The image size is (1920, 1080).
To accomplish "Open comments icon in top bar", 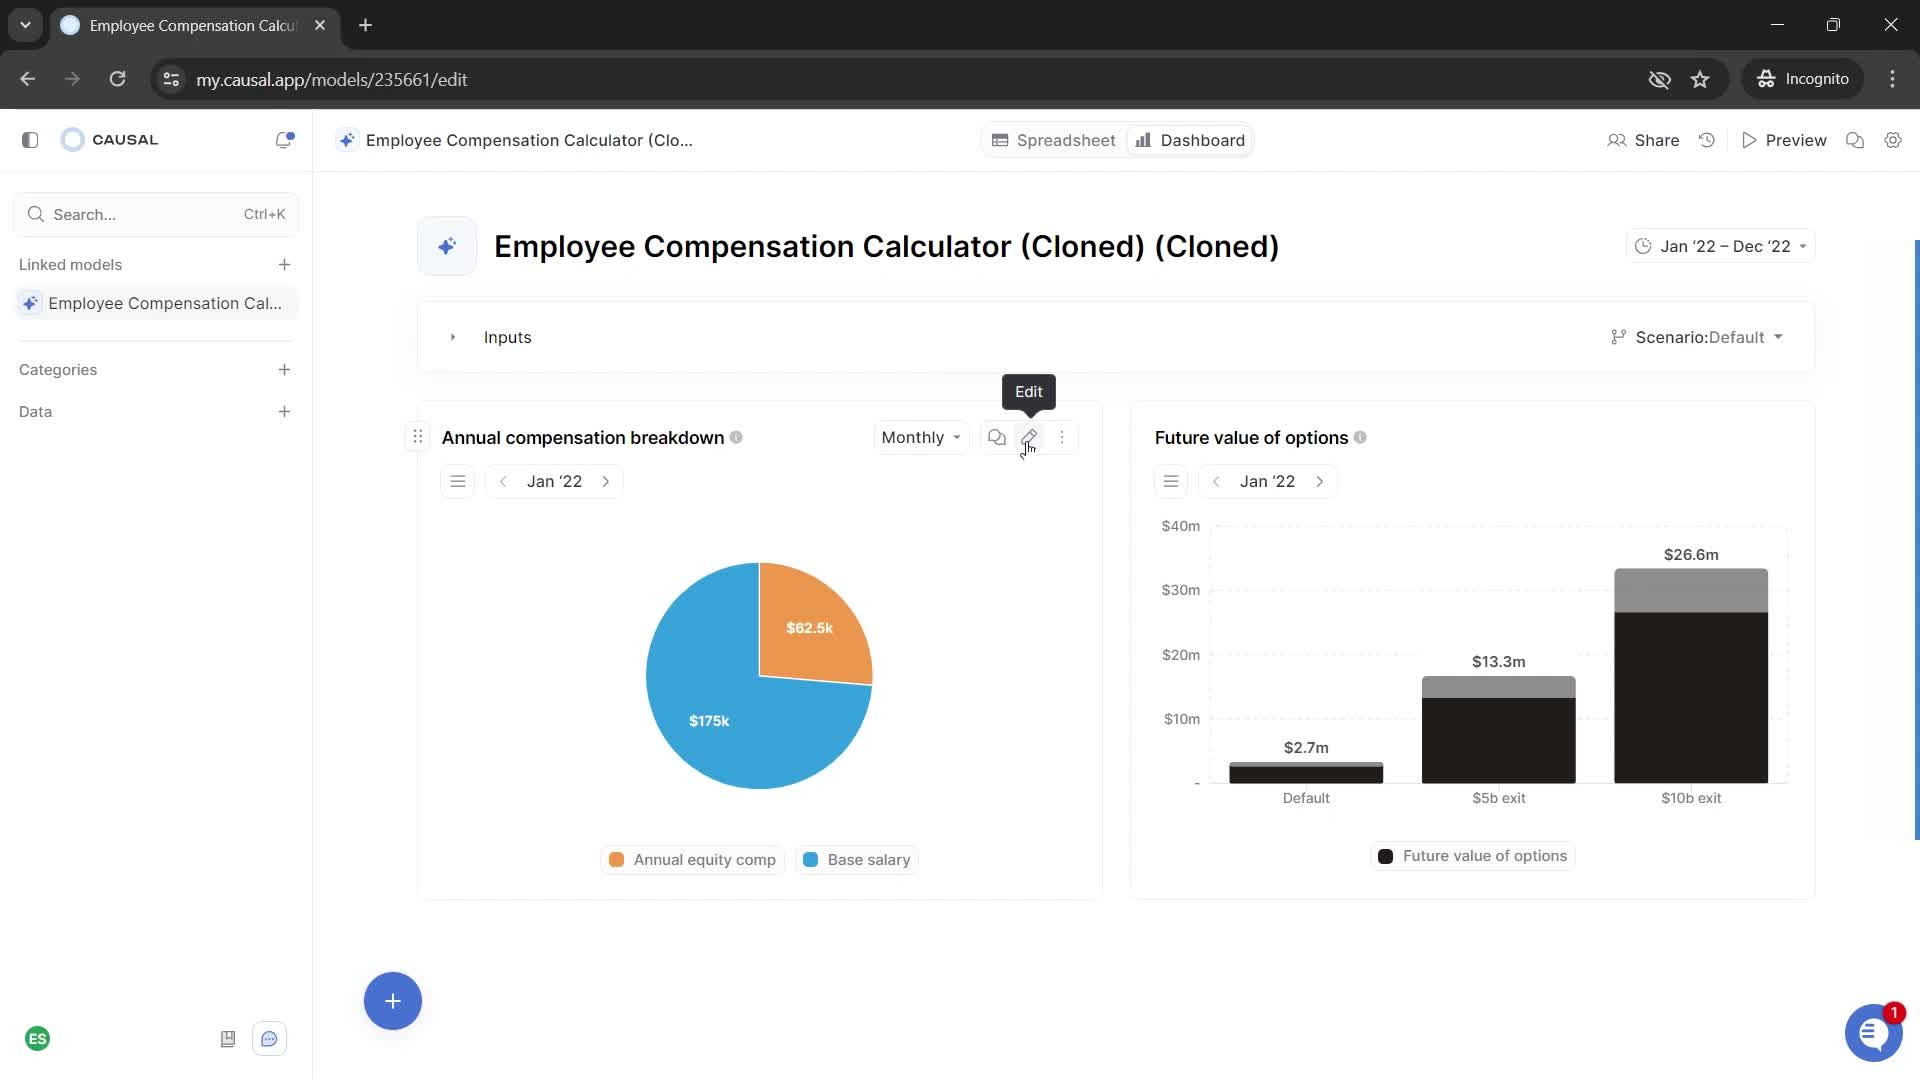I will pyautogui.click(x=1855, y=140).
